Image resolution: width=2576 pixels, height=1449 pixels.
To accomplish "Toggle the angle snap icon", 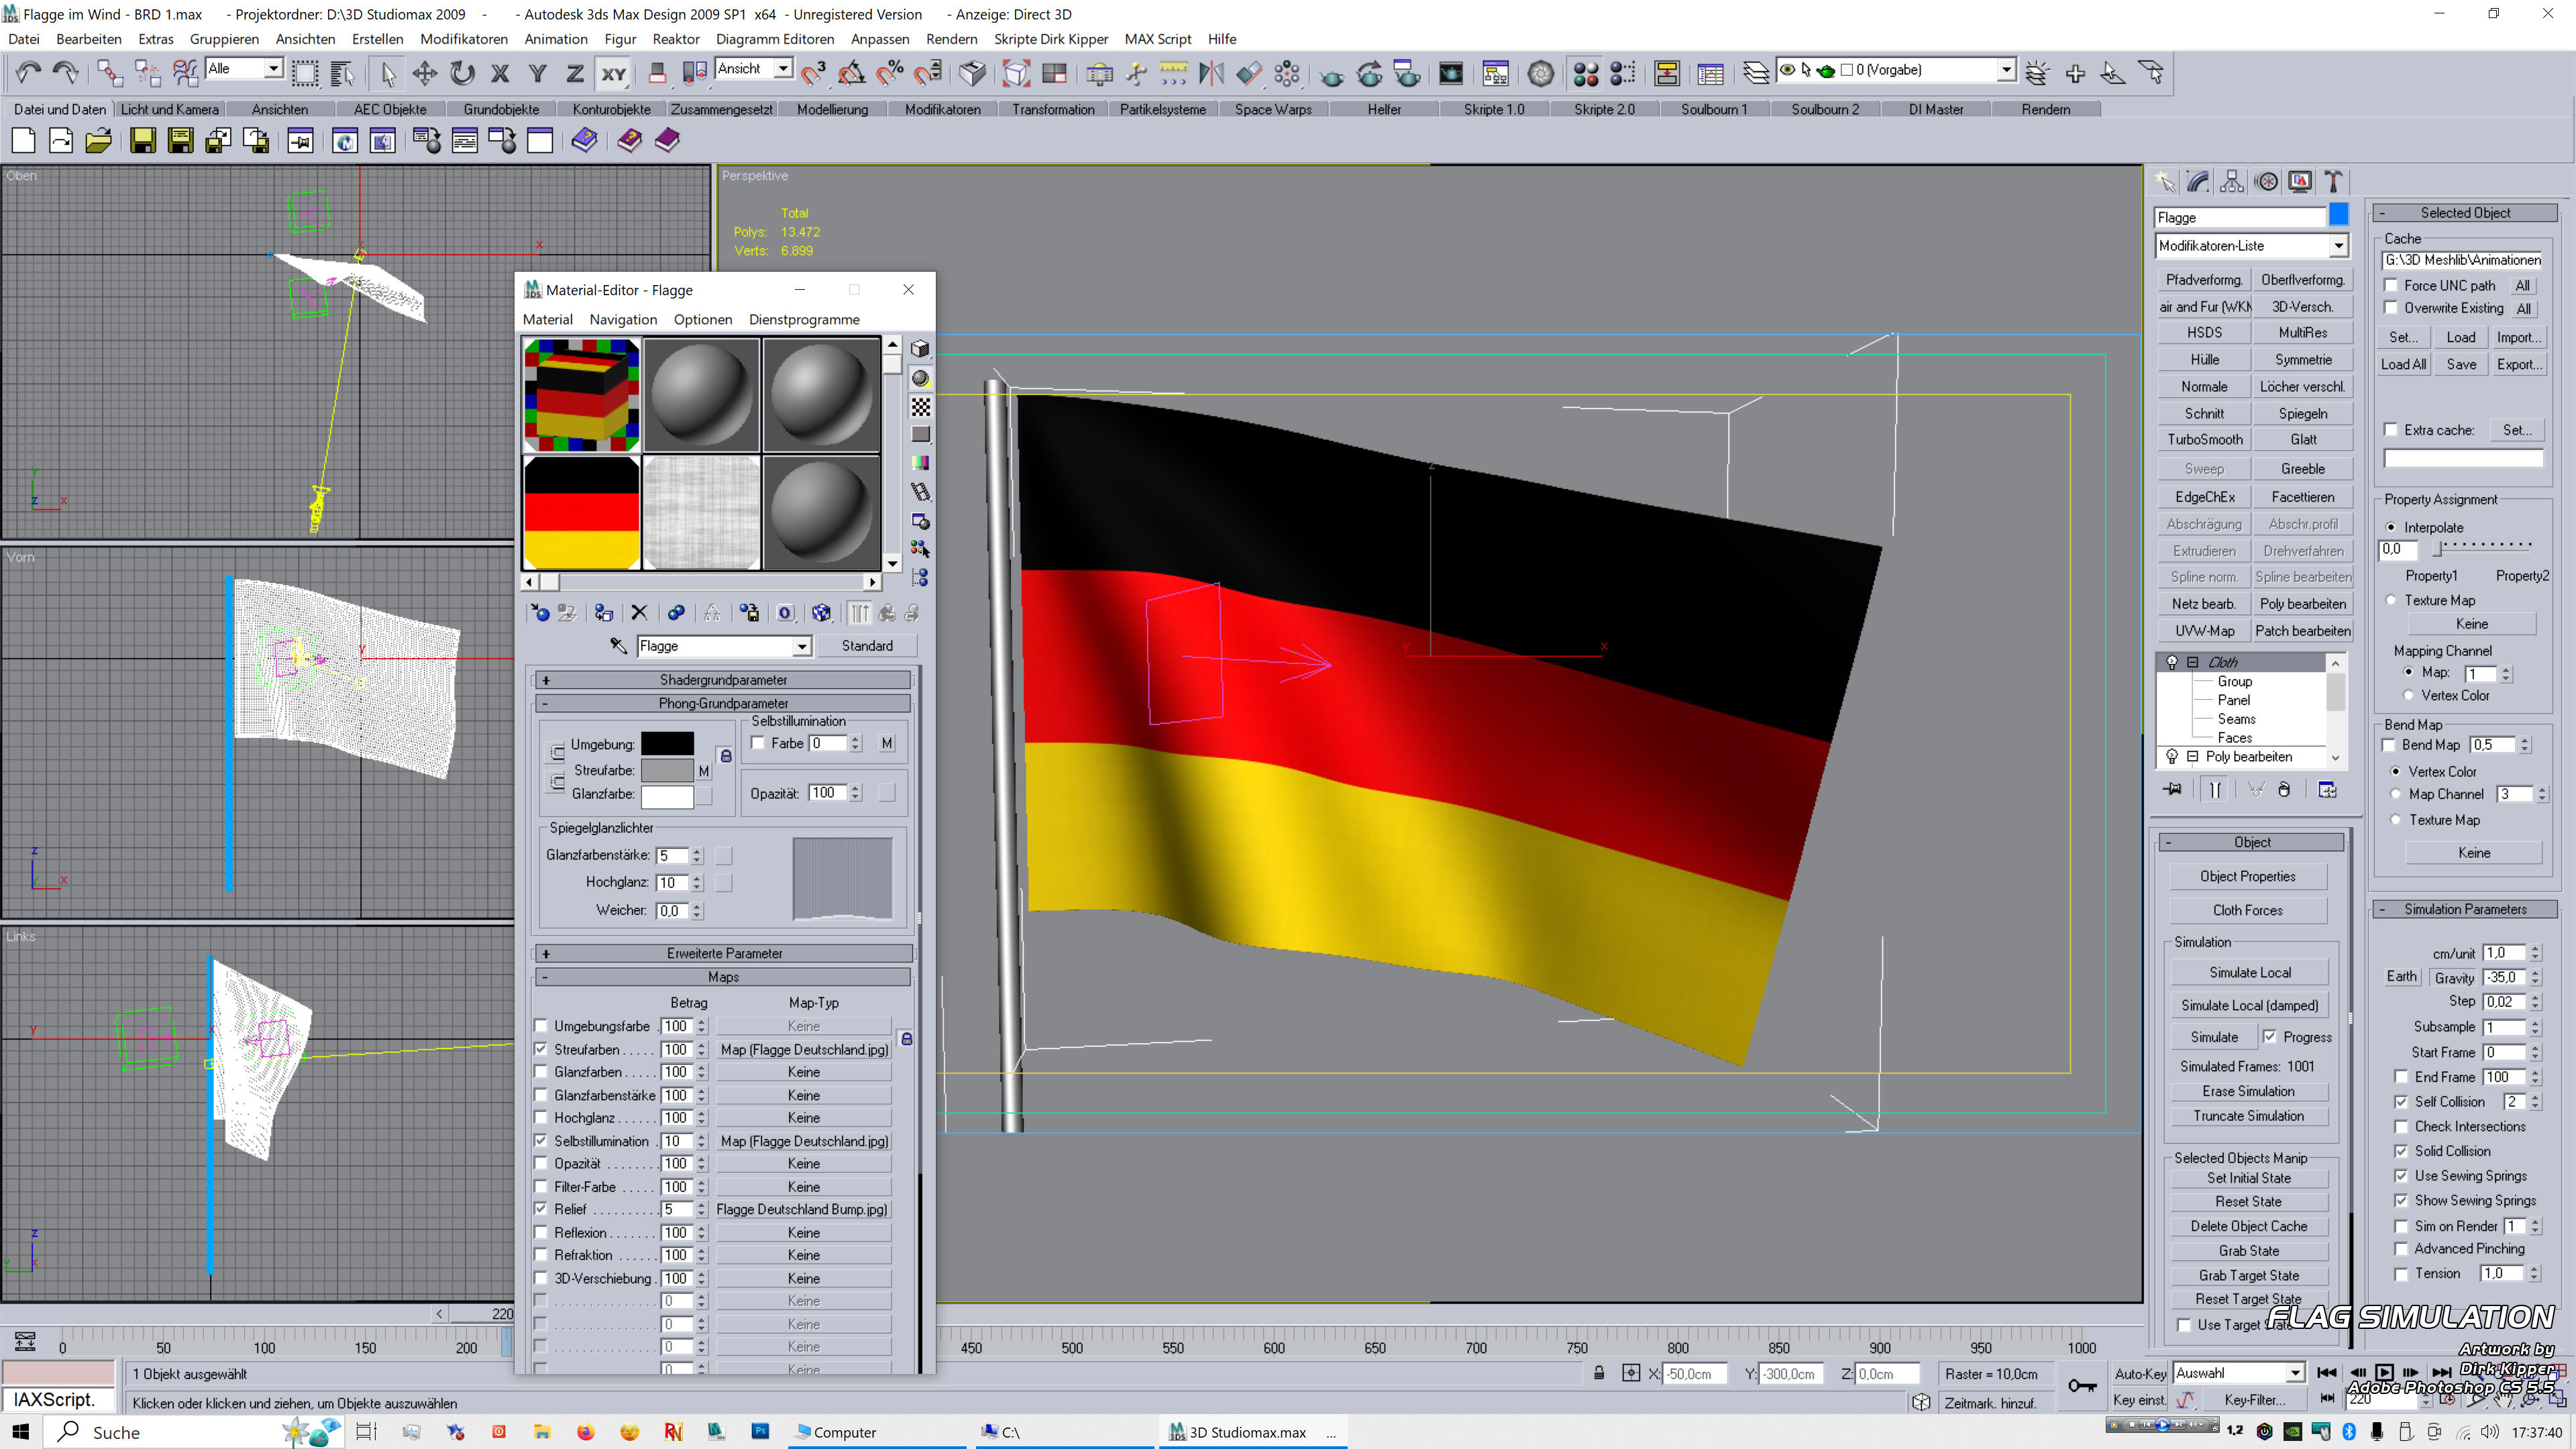I will (852, 73).
